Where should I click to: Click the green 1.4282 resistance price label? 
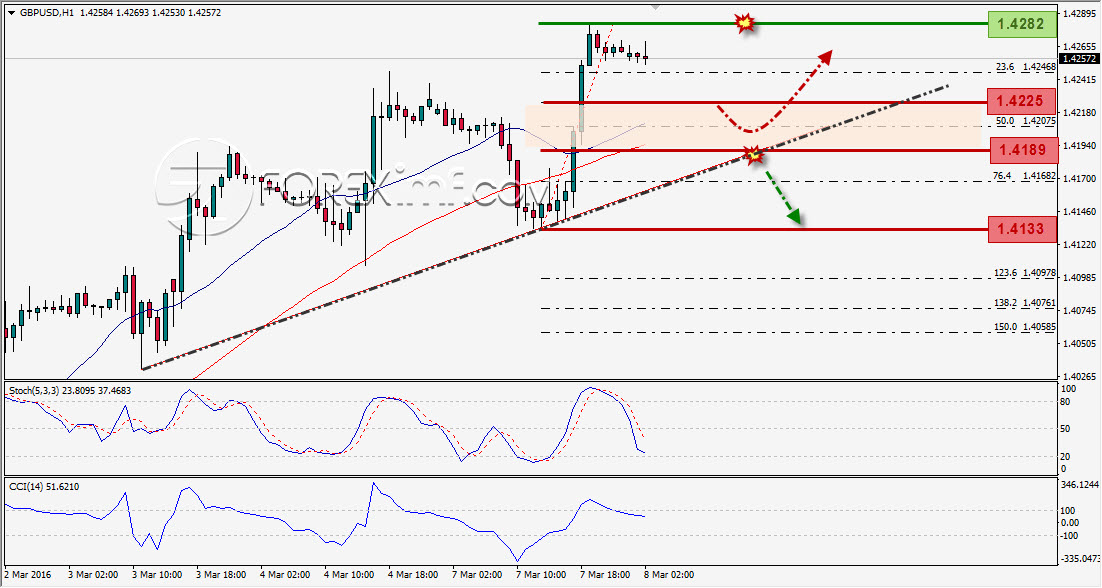(1022, 24)
